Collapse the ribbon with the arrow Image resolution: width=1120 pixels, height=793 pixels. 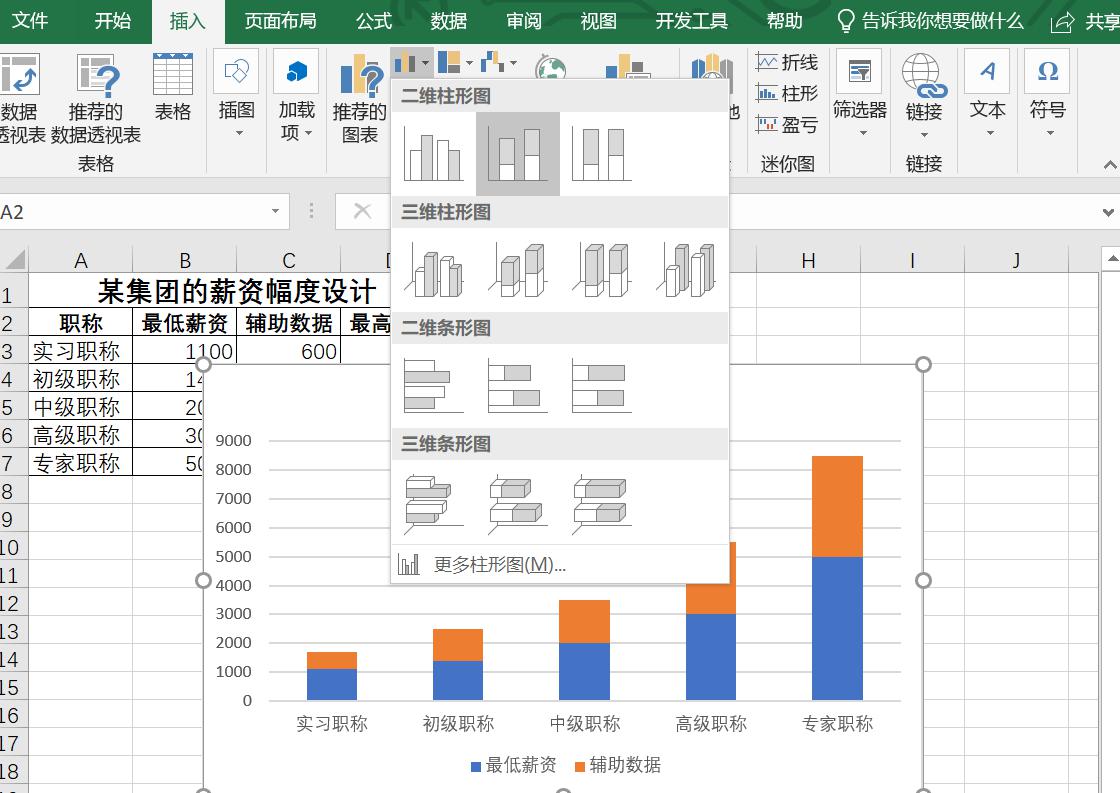coord(1109,165)
